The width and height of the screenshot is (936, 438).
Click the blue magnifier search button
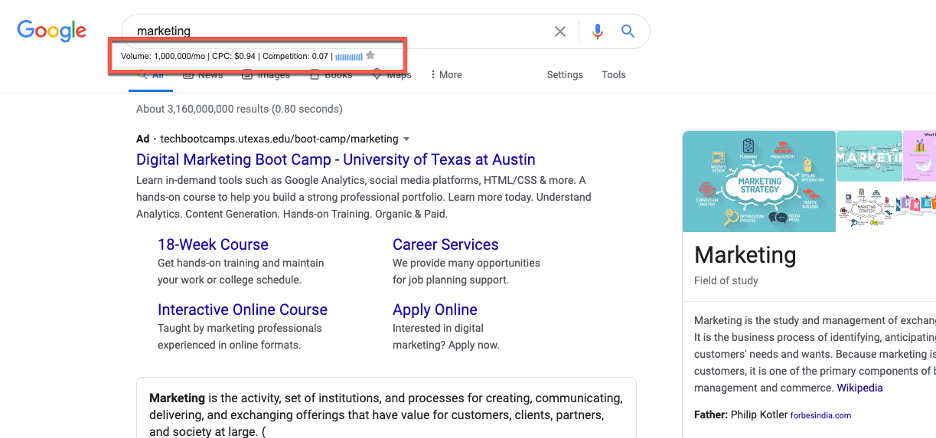pyautogui.click(x=628, y=32)
